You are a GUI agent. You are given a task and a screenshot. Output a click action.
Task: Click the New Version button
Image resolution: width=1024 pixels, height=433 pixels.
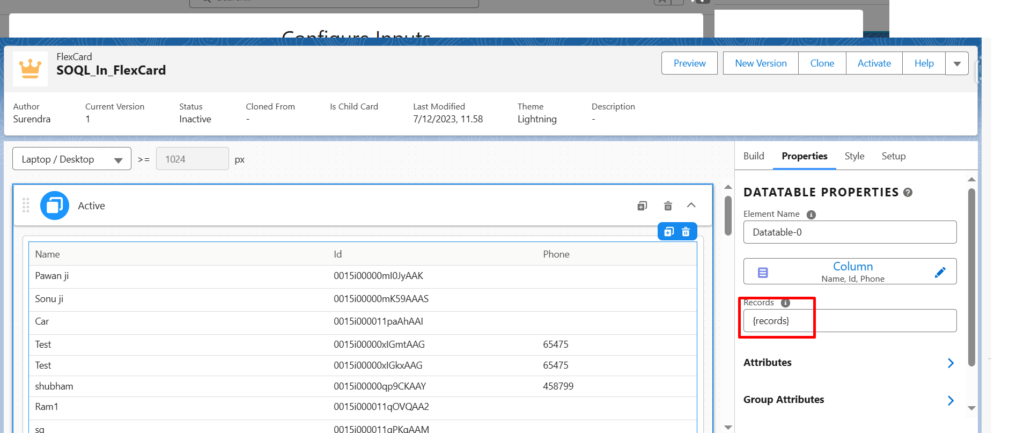(761, 63)
